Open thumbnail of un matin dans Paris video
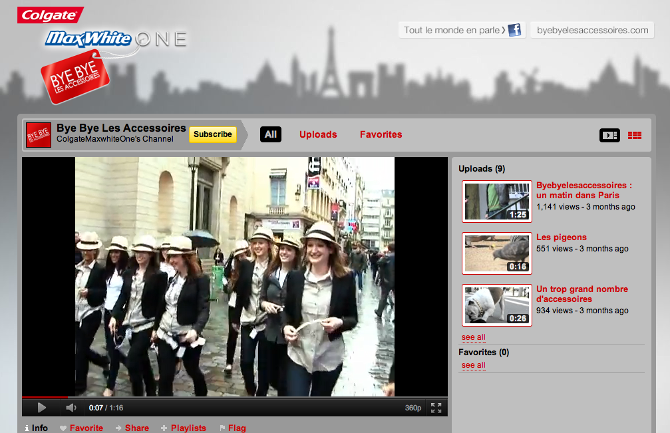Image resolution: width=670 pixels, height=433 pixels. click(x=497, y=201)
